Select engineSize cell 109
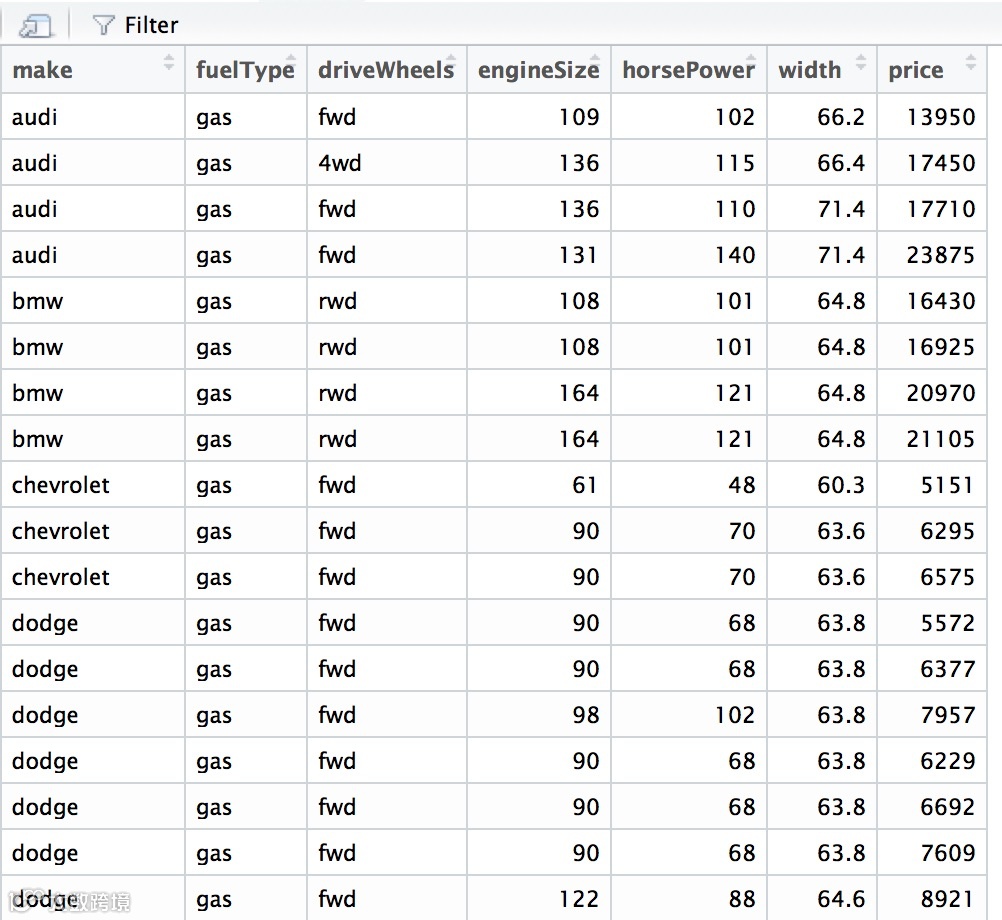Image resolution: width=1002 pixels, height=920 pixels. point(539,117)
